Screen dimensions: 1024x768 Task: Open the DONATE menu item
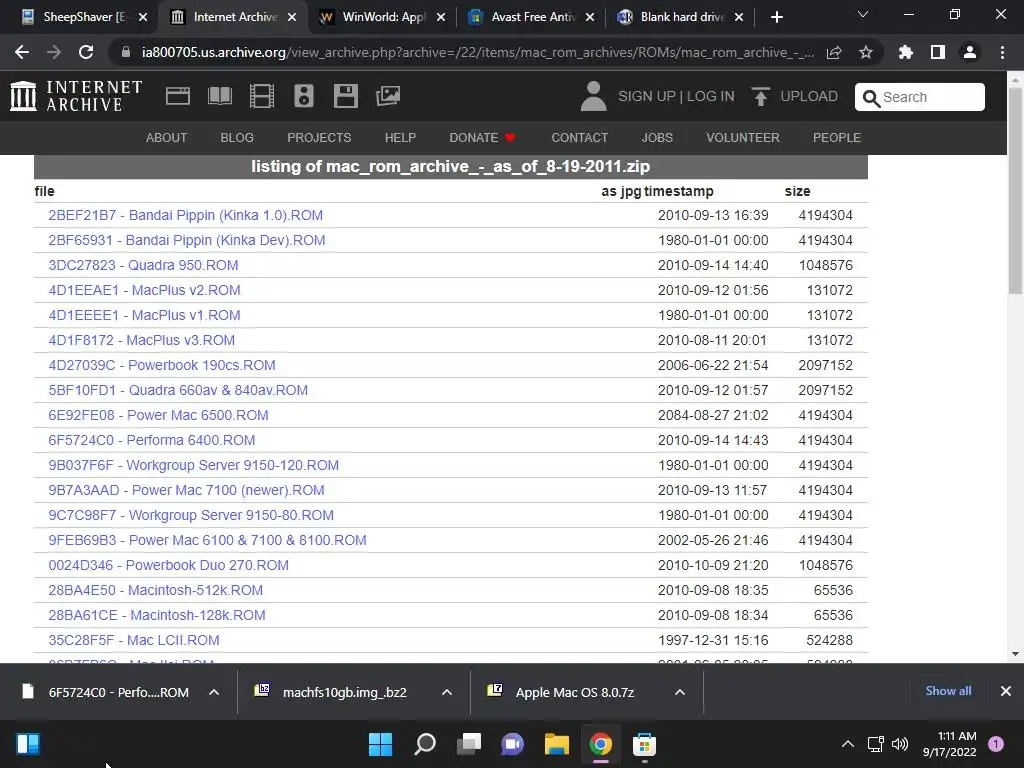pyautogui.click(x=483, y=138)
